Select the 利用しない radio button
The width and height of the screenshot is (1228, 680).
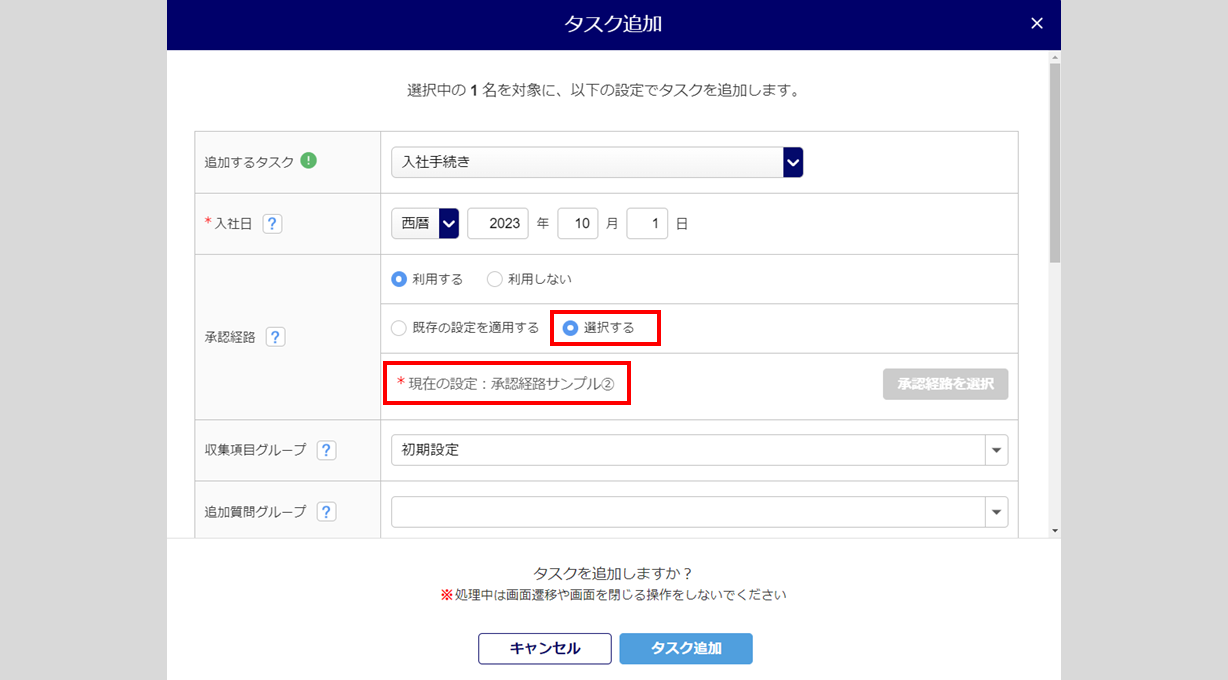tap(494, 279)
